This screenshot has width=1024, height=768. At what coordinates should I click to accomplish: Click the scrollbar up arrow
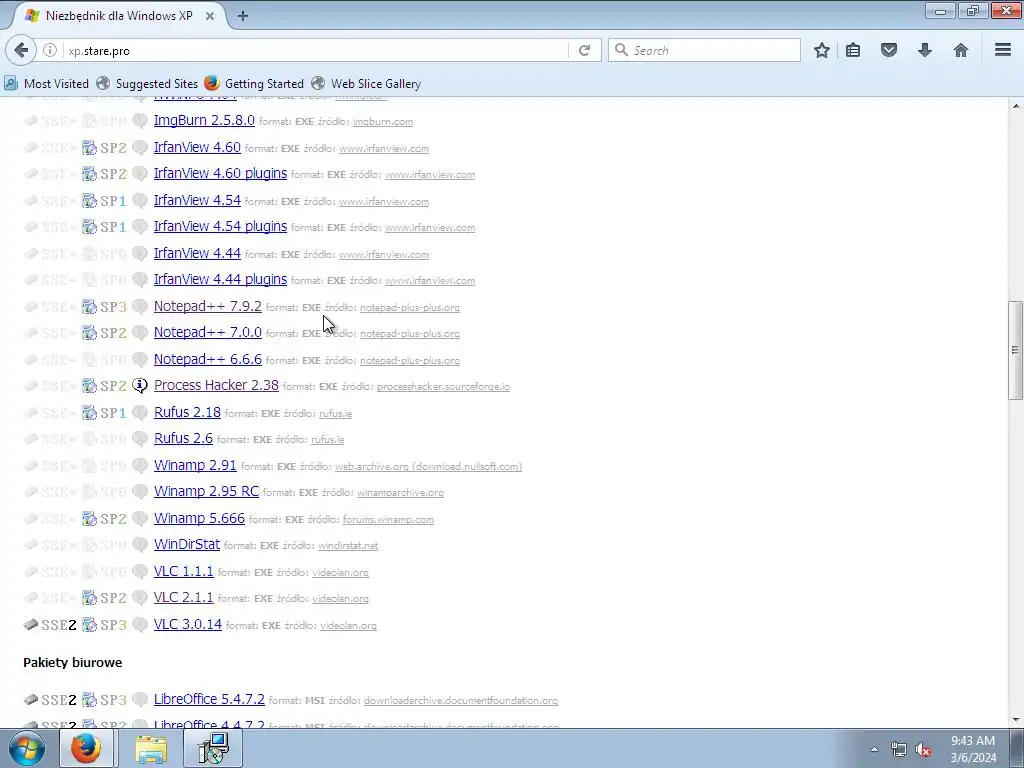(1016, 105)
